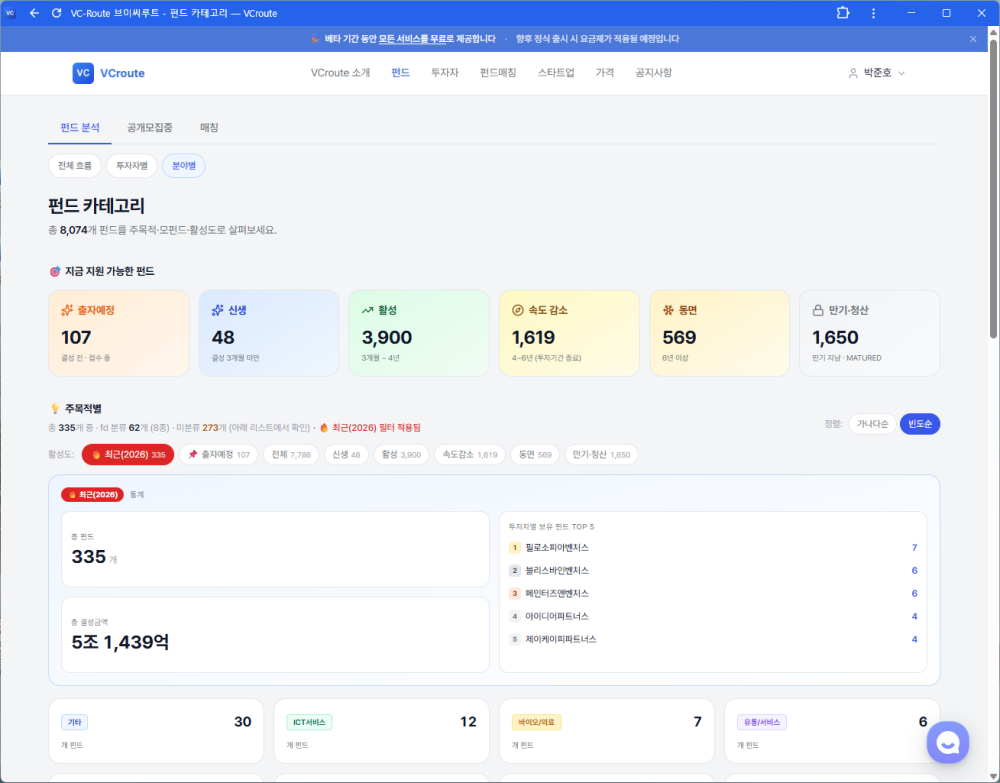Click the VCroute logo icon

[x=83, y=73]
